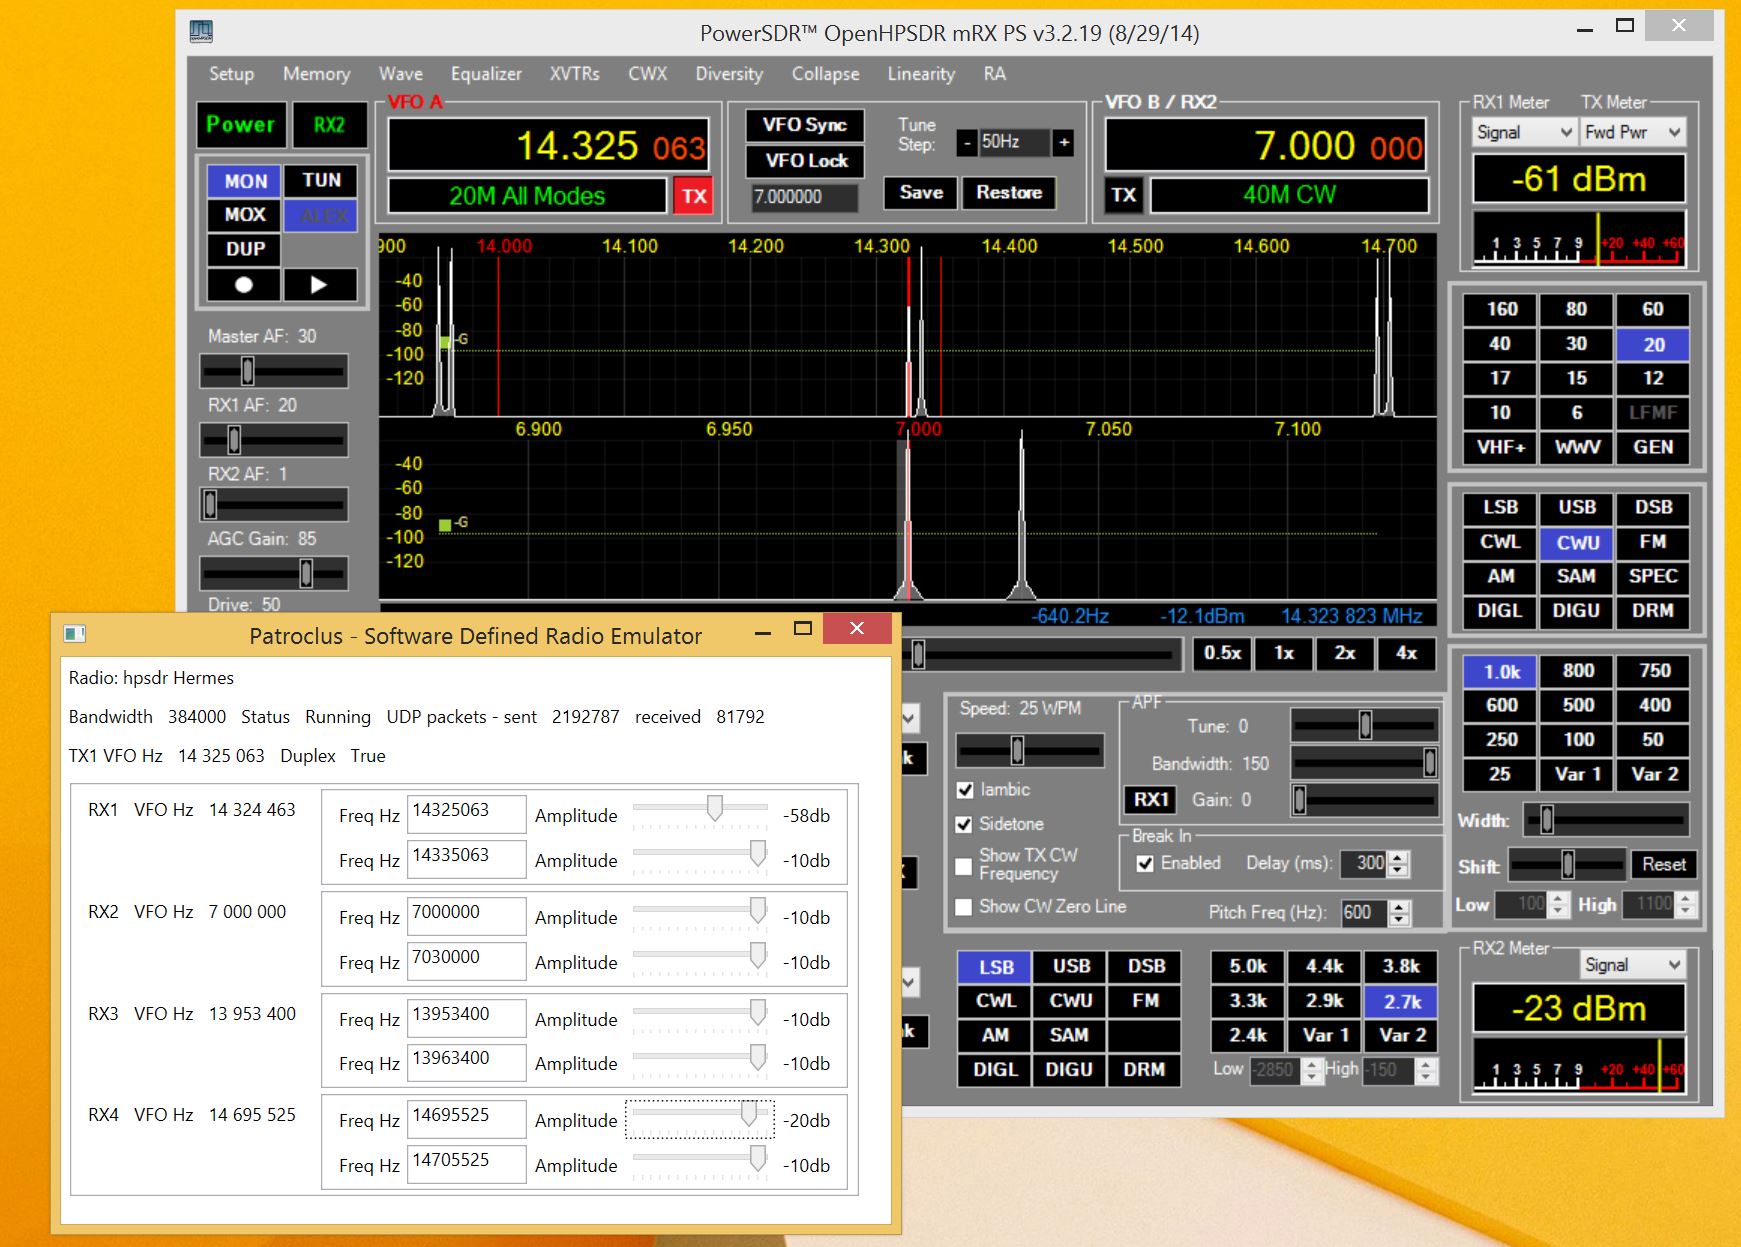
Task: Adjust RX2 filter Low spinner arrows
Action: pos(1313,1070)
